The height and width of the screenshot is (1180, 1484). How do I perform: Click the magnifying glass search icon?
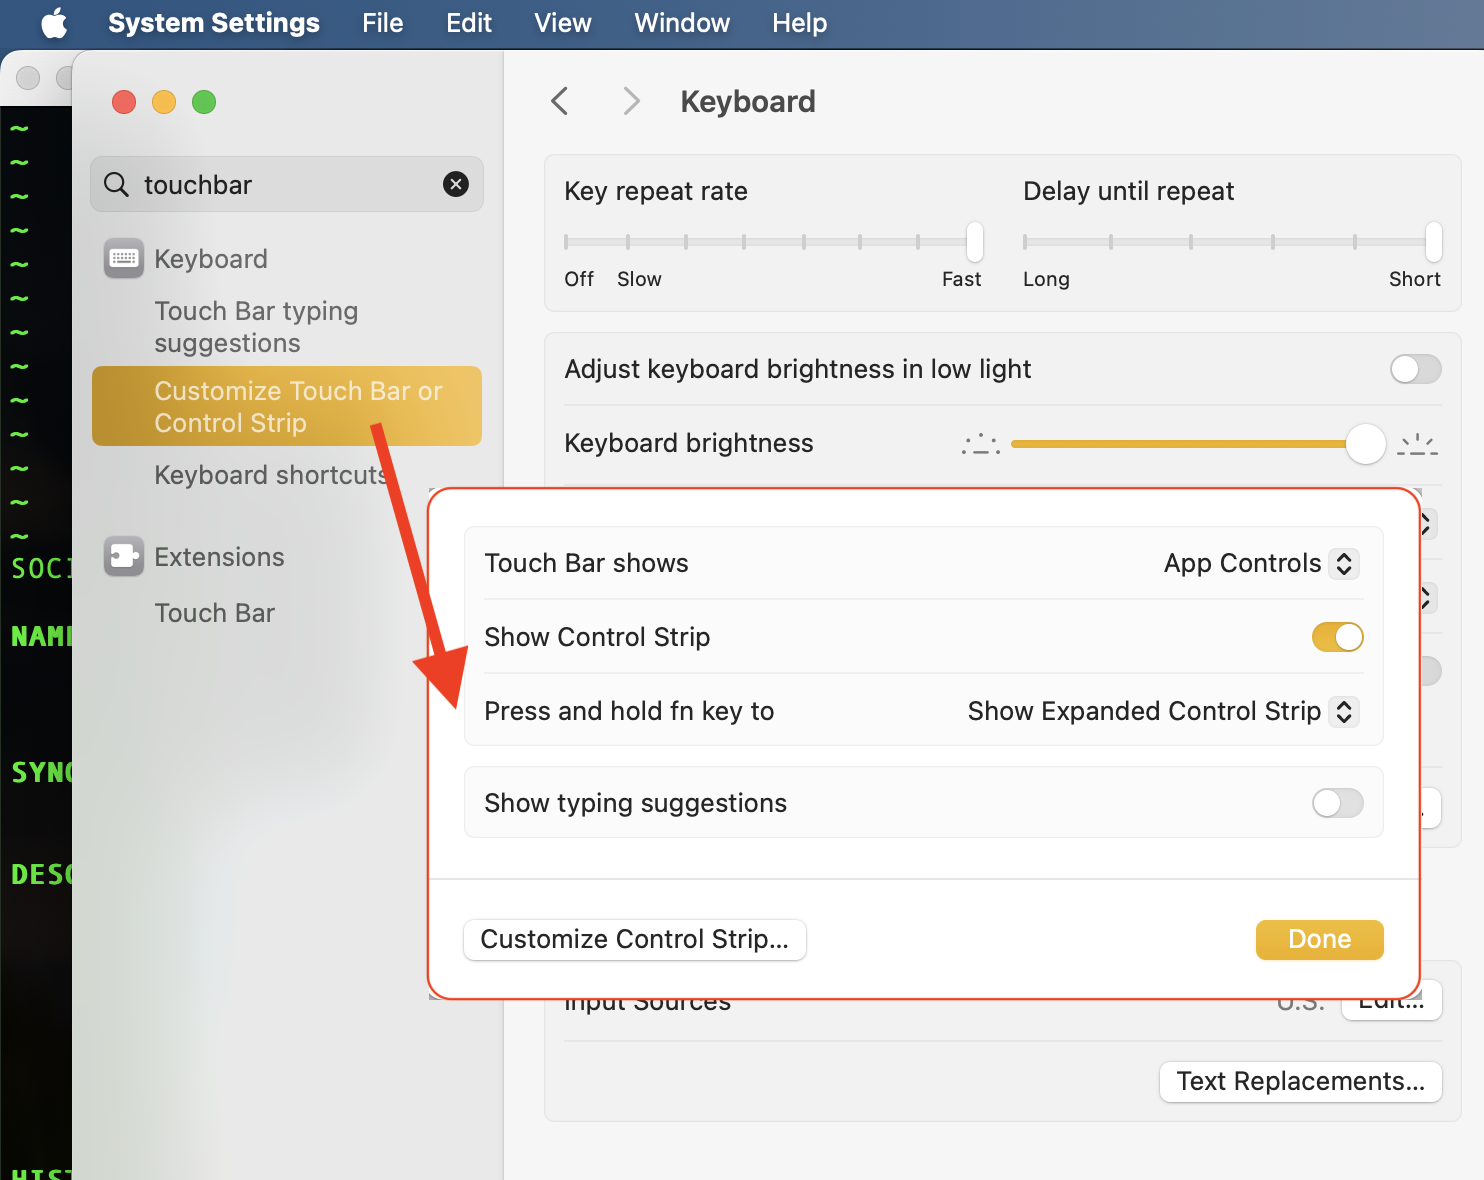click(116, 184)
